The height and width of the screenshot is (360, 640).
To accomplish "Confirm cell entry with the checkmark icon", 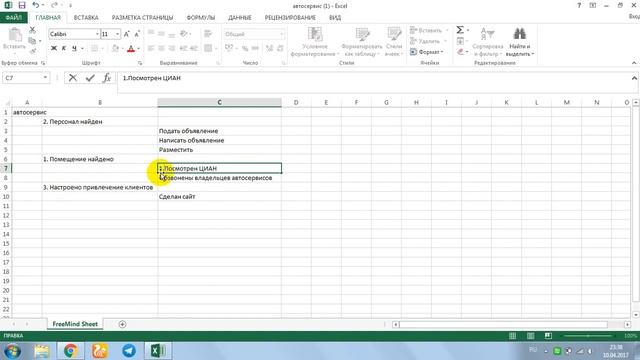I will pos(90,78).
